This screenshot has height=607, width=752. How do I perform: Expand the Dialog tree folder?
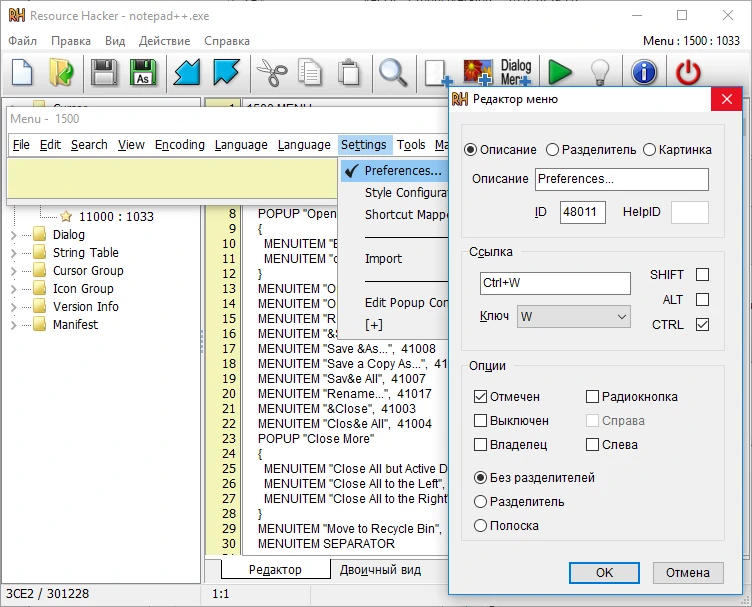(13, 235)
